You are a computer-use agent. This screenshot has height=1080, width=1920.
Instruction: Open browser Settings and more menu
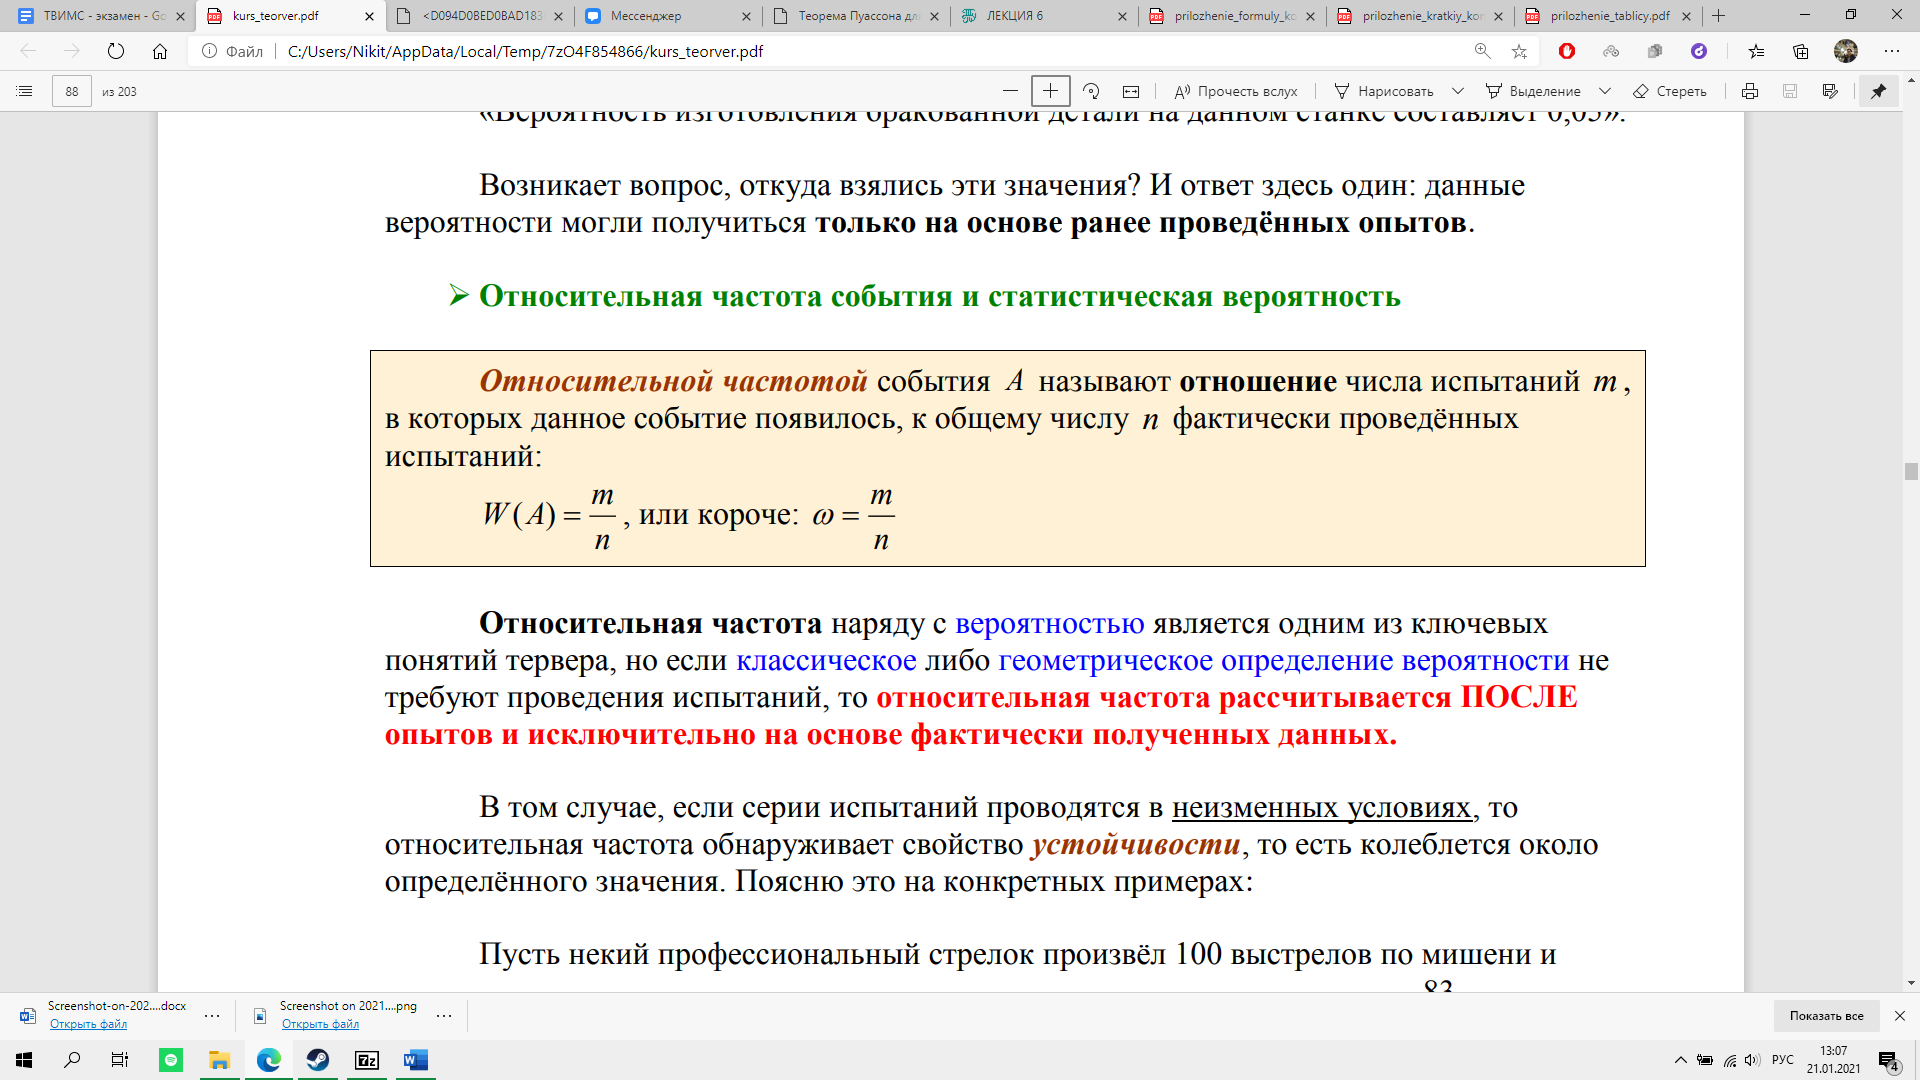point(1891,51)
